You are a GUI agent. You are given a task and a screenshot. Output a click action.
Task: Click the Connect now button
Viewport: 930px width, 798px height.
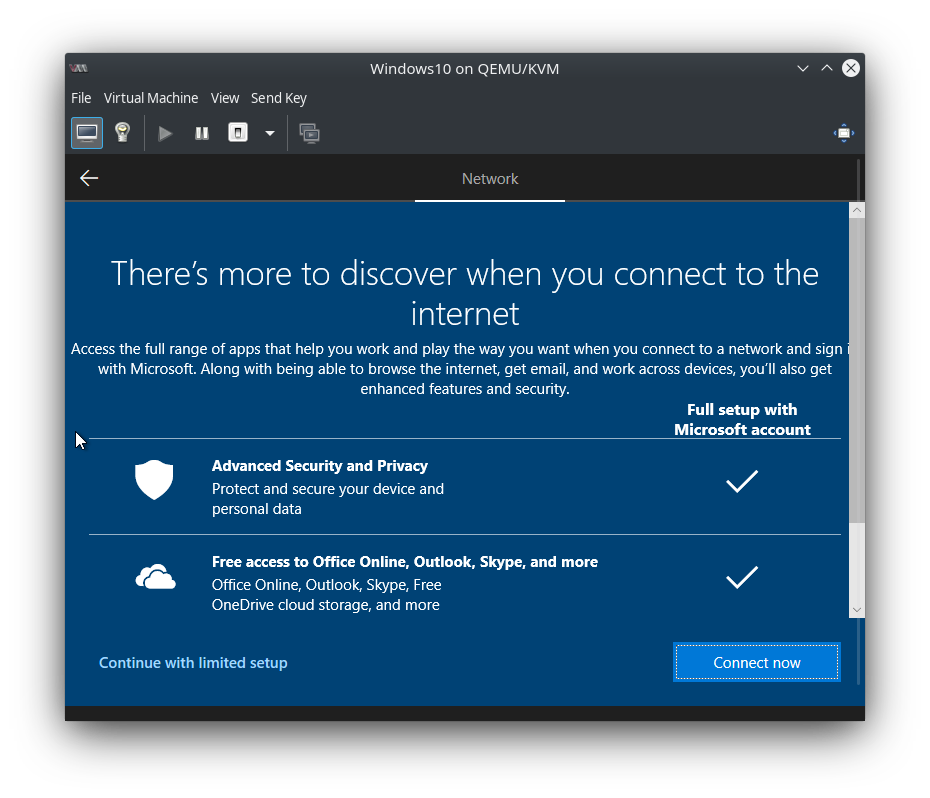coord(757,662)
